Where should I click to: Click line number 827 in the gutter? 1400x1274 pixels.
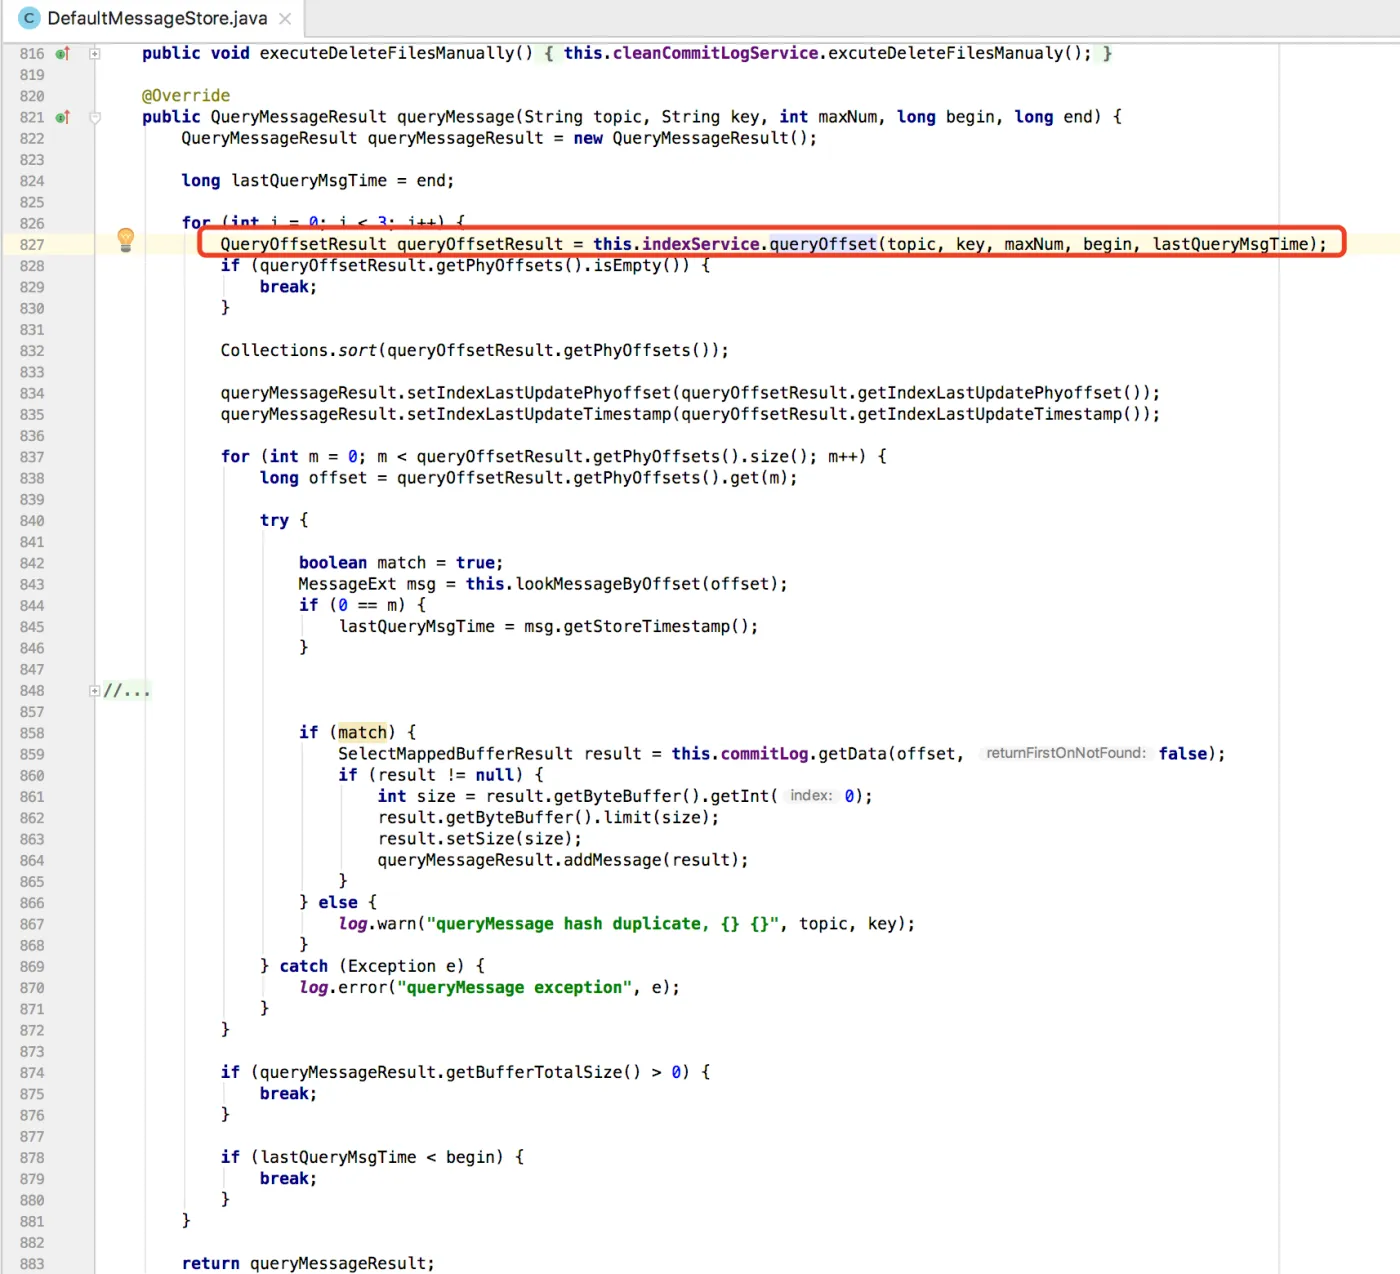(x=32, y=244)
